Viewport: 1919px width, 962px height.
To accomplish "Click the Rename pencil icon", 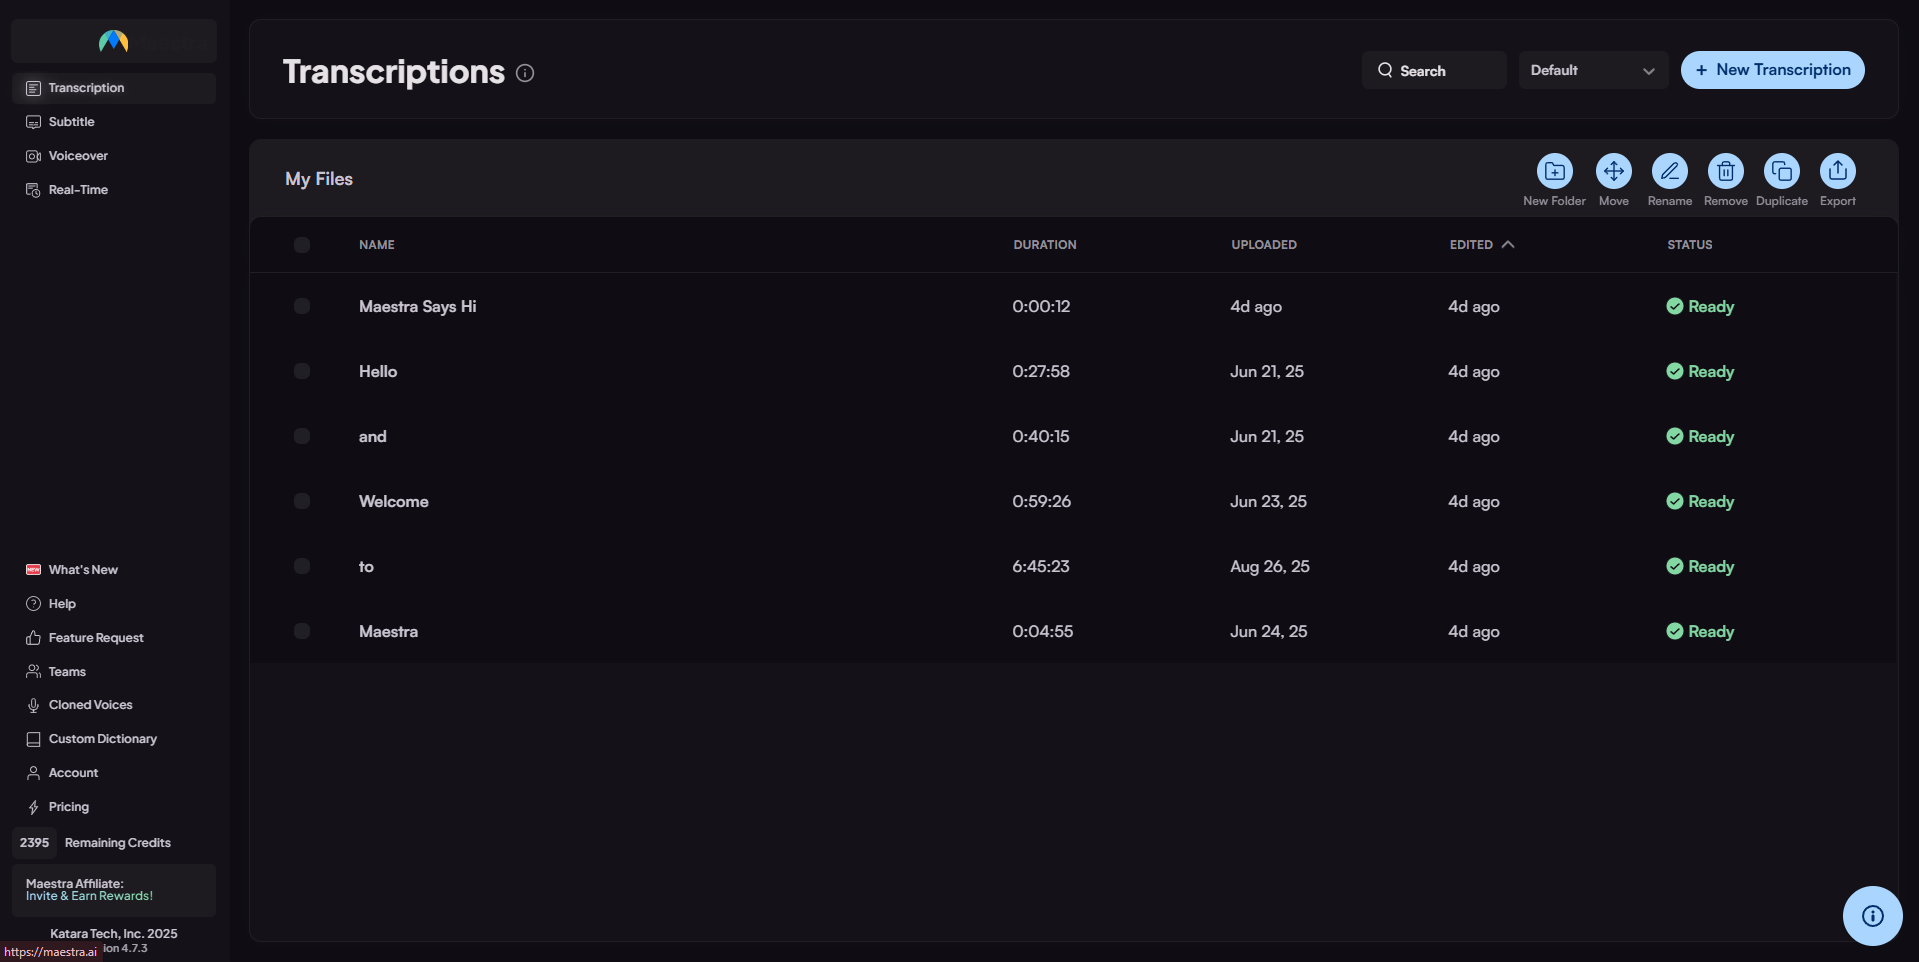I will pos(1669,171).
